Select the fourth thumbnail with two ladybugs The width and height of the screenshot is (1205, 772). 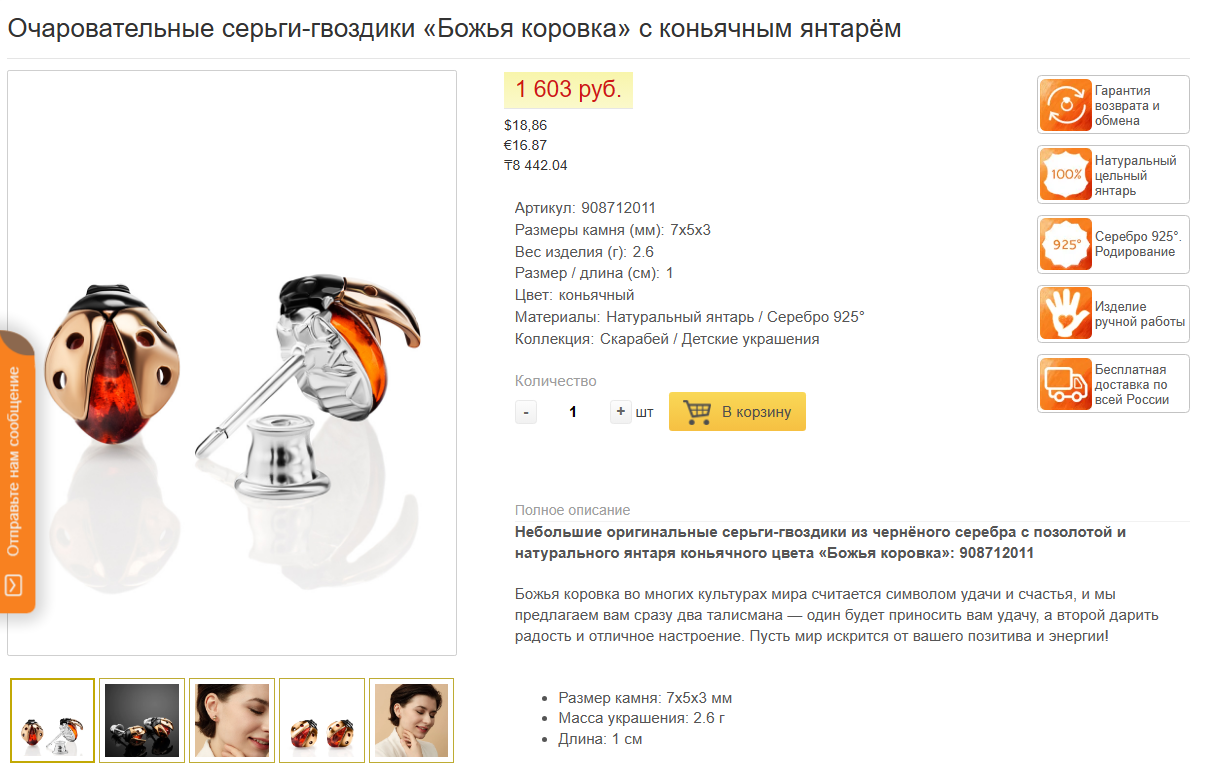(x=322, y=721)
